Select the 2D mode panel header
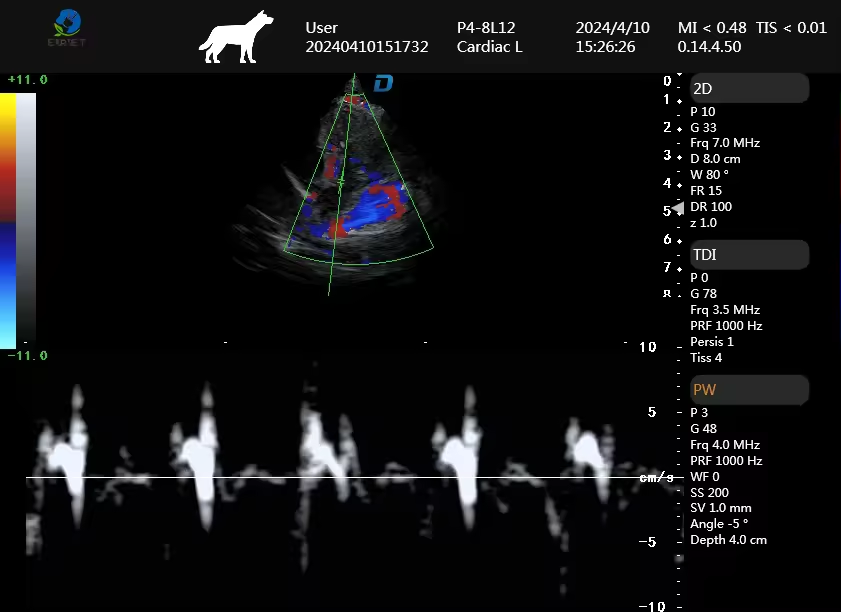 [x=748, y=89]
